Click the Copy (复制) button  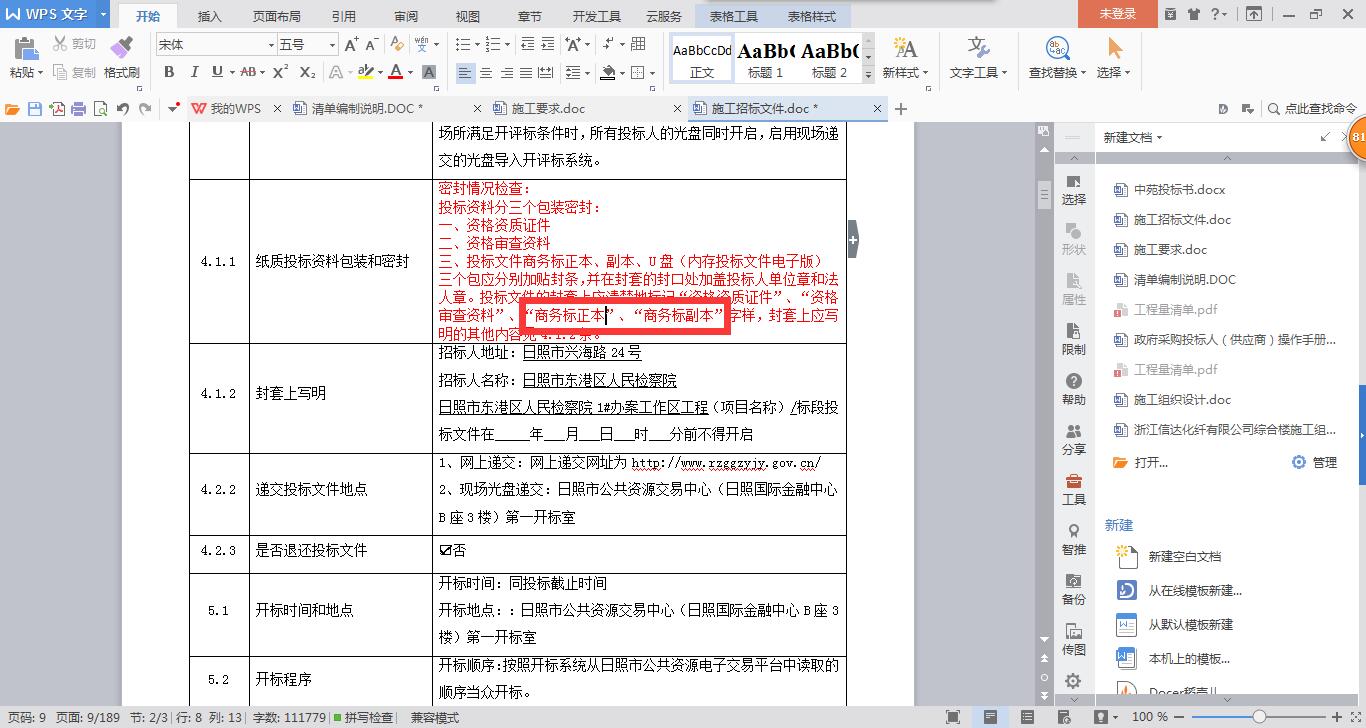click(x=75, y=72)
